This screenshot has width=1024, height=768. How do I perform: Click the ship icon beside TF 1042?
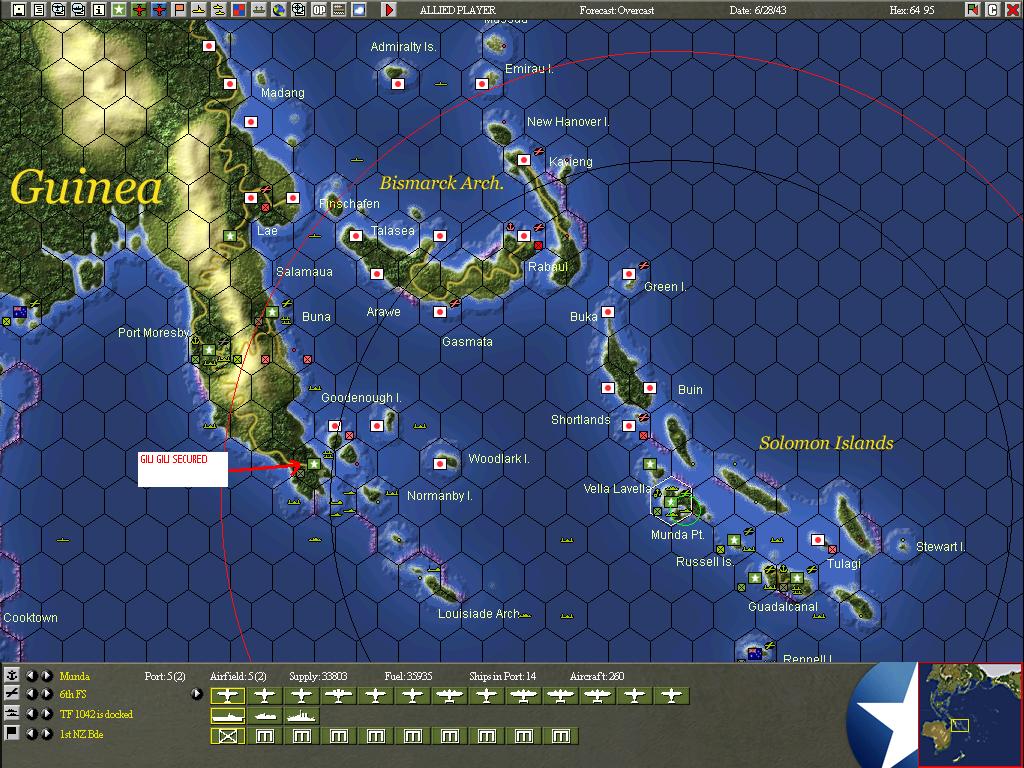tap(12, 713)
